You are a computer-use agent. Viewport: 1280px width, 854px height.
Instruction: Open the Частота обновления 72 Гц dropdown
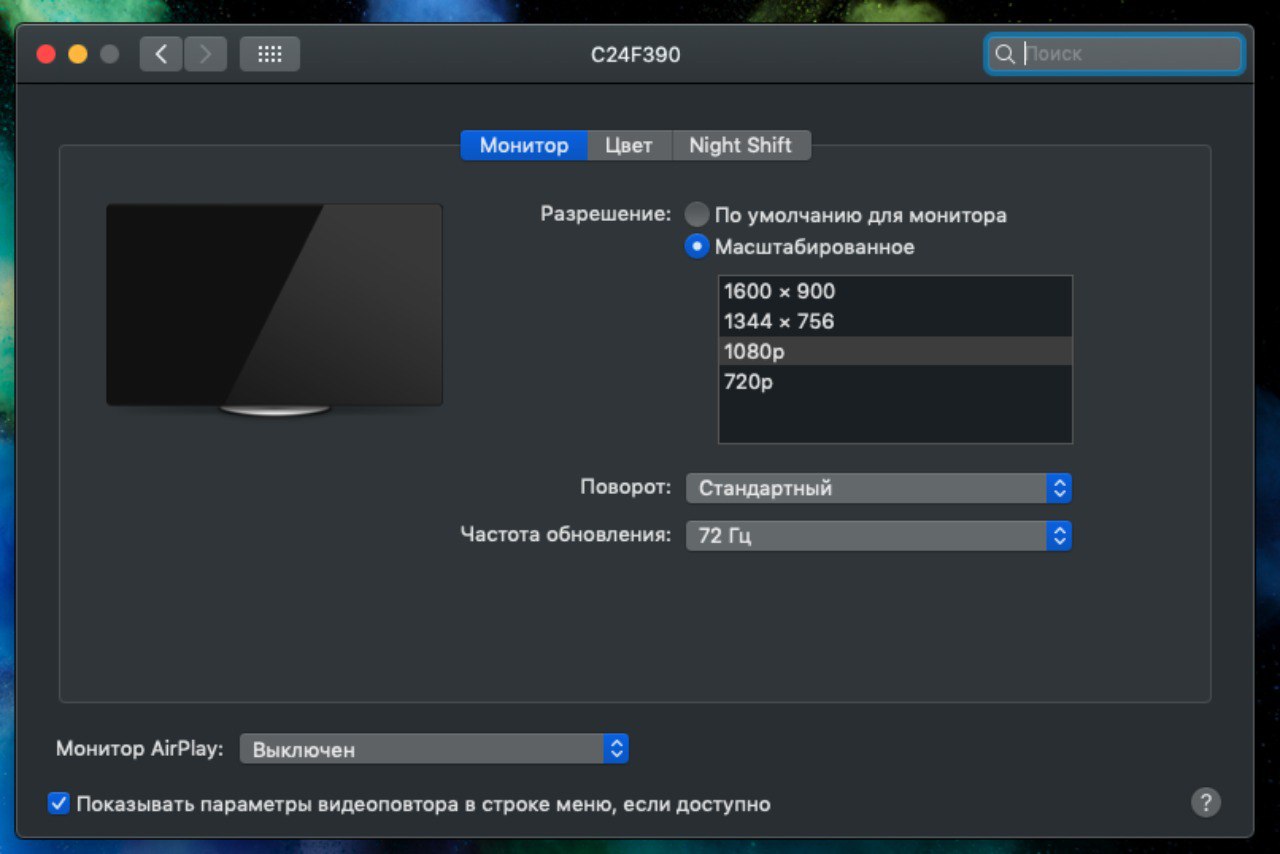pyautogui.click(x=879, y=536)
